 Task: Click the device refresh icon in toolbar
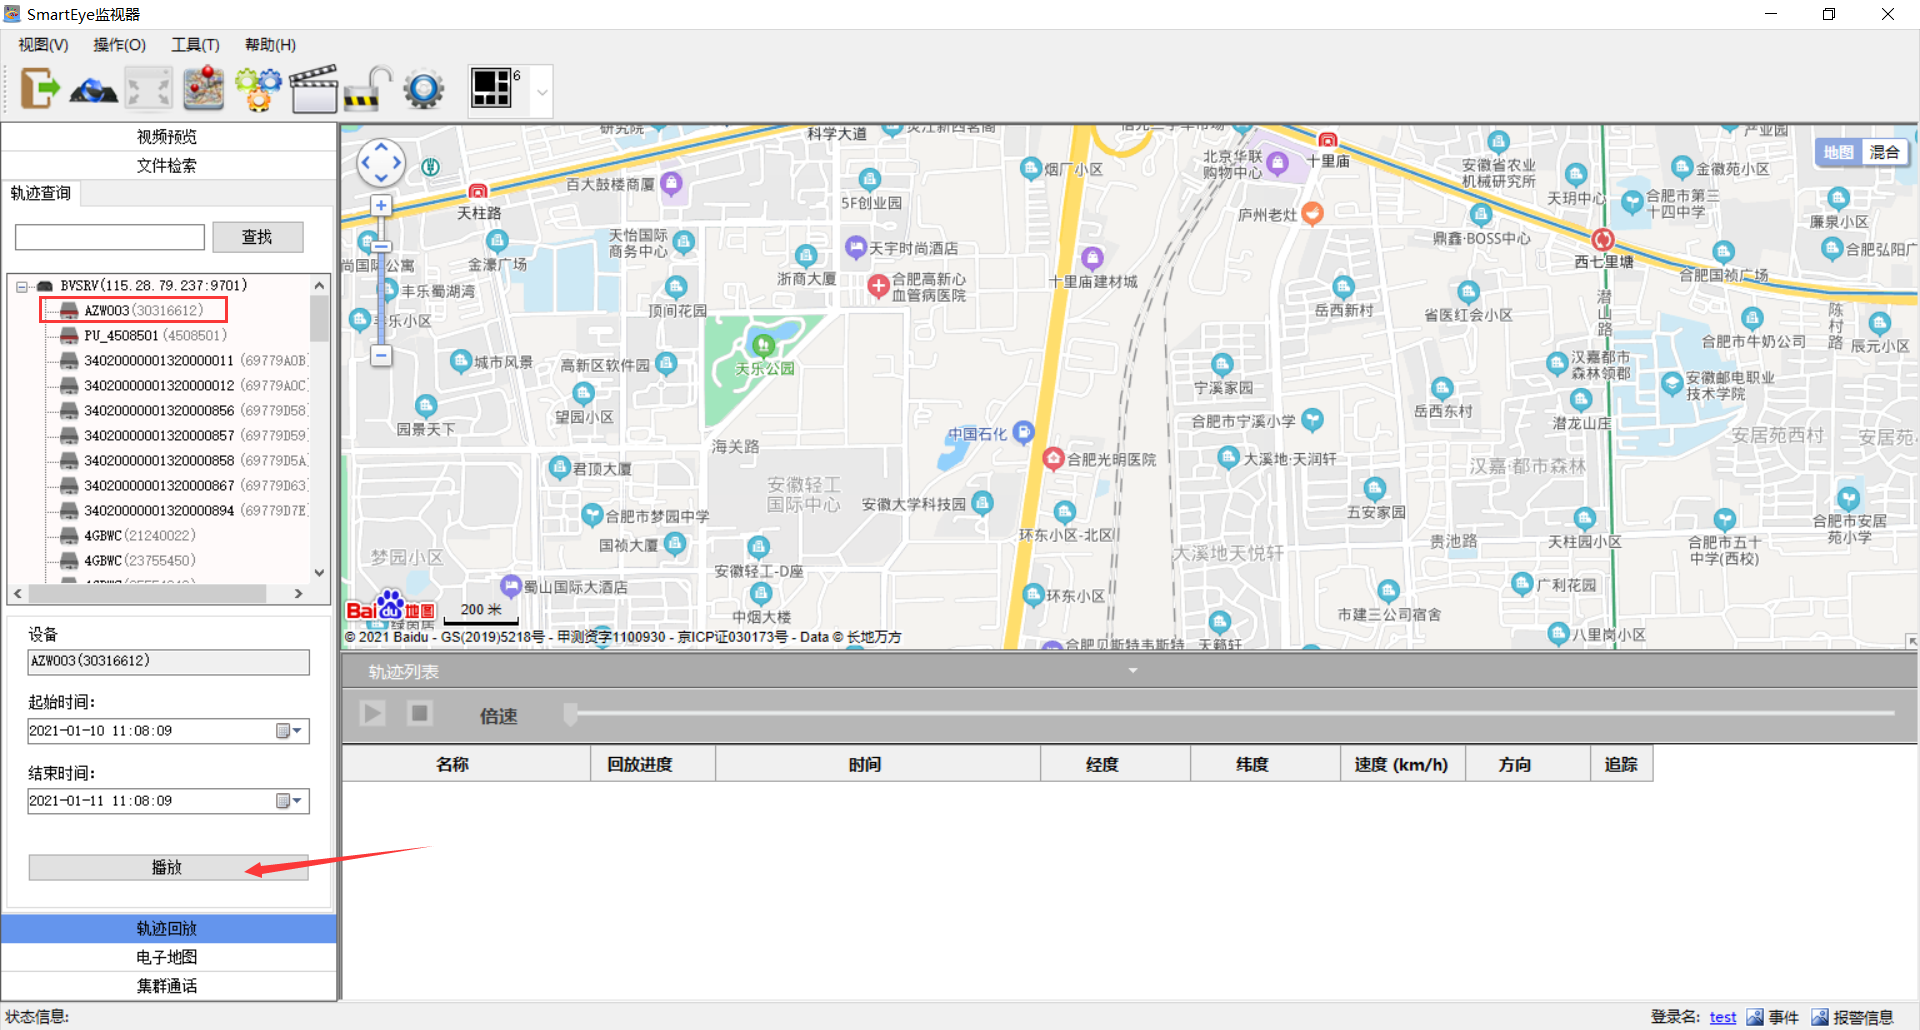[94, 89]
